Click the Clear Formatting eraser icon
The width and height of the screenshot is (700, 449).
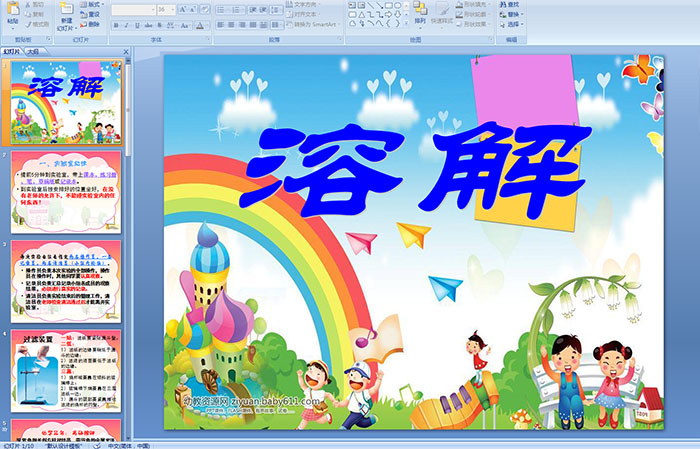(204, 9)
